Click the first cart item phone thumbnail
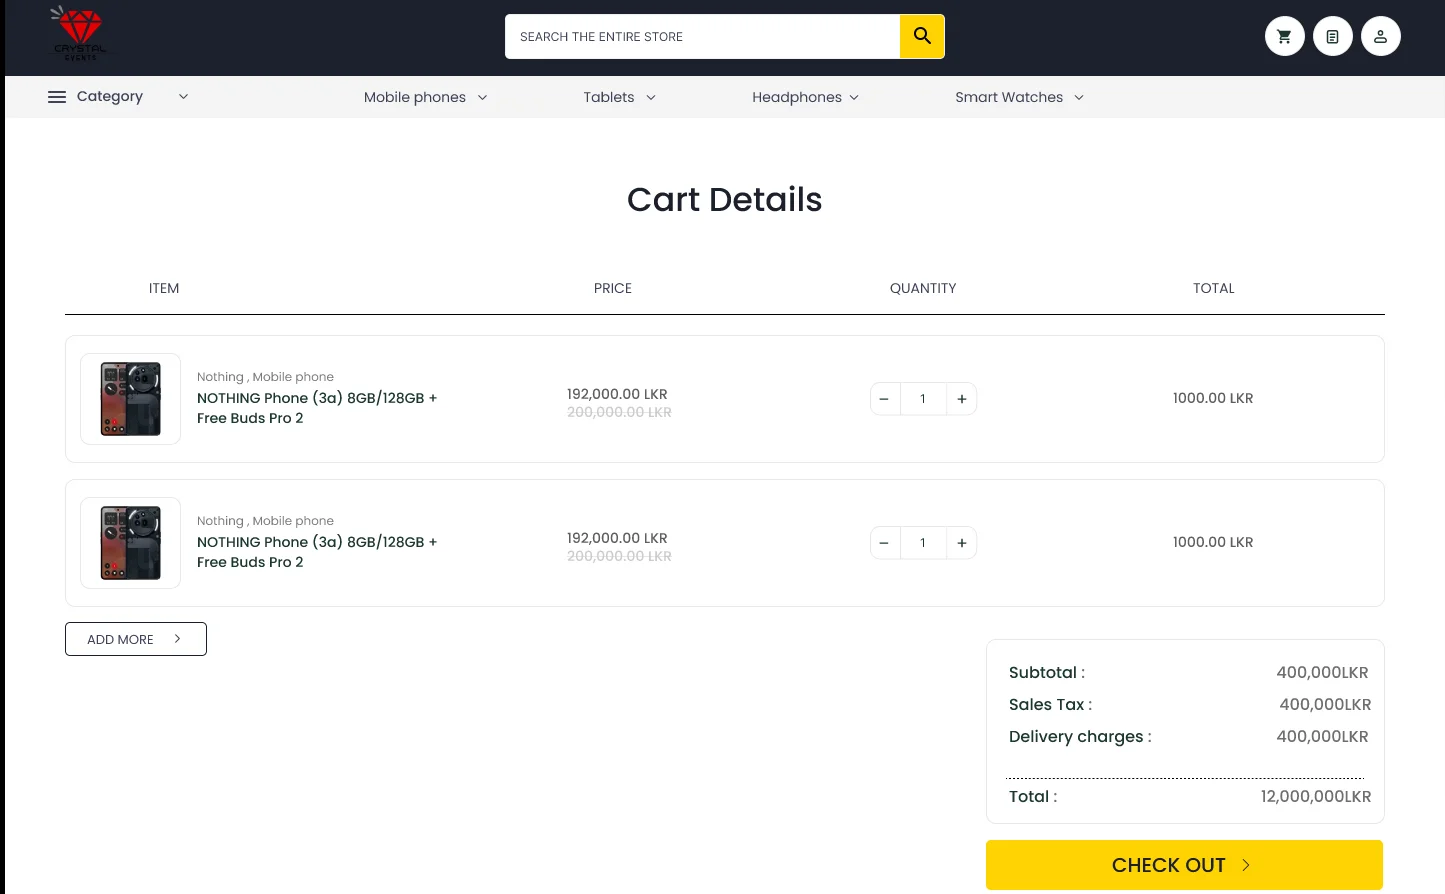Viewport: 1445px width, 894px height. click(131, 399)
